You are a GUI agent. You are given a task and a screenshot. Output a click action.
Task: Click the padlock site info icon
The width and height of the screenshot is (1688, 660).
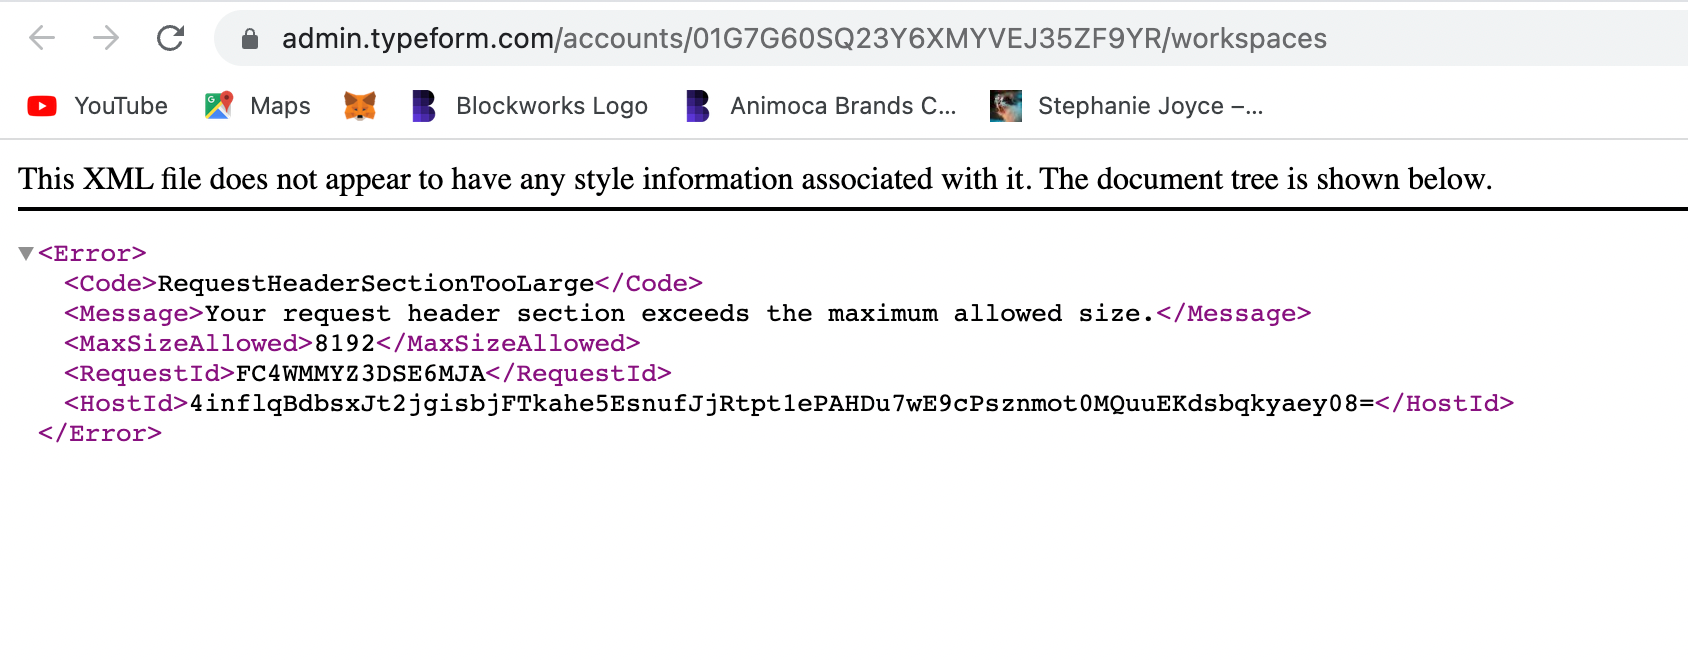point(250,39)
